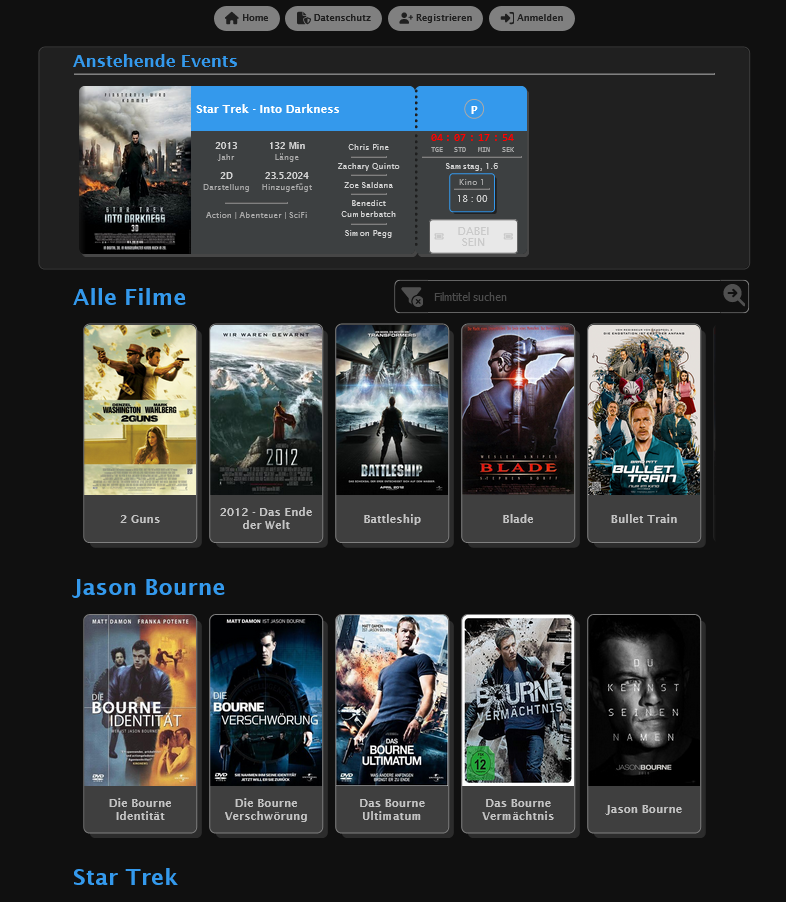This screenshot has height=902, width=786.
Task: Open Star Trek Into Darkness event poster
Action: (135, 170)
